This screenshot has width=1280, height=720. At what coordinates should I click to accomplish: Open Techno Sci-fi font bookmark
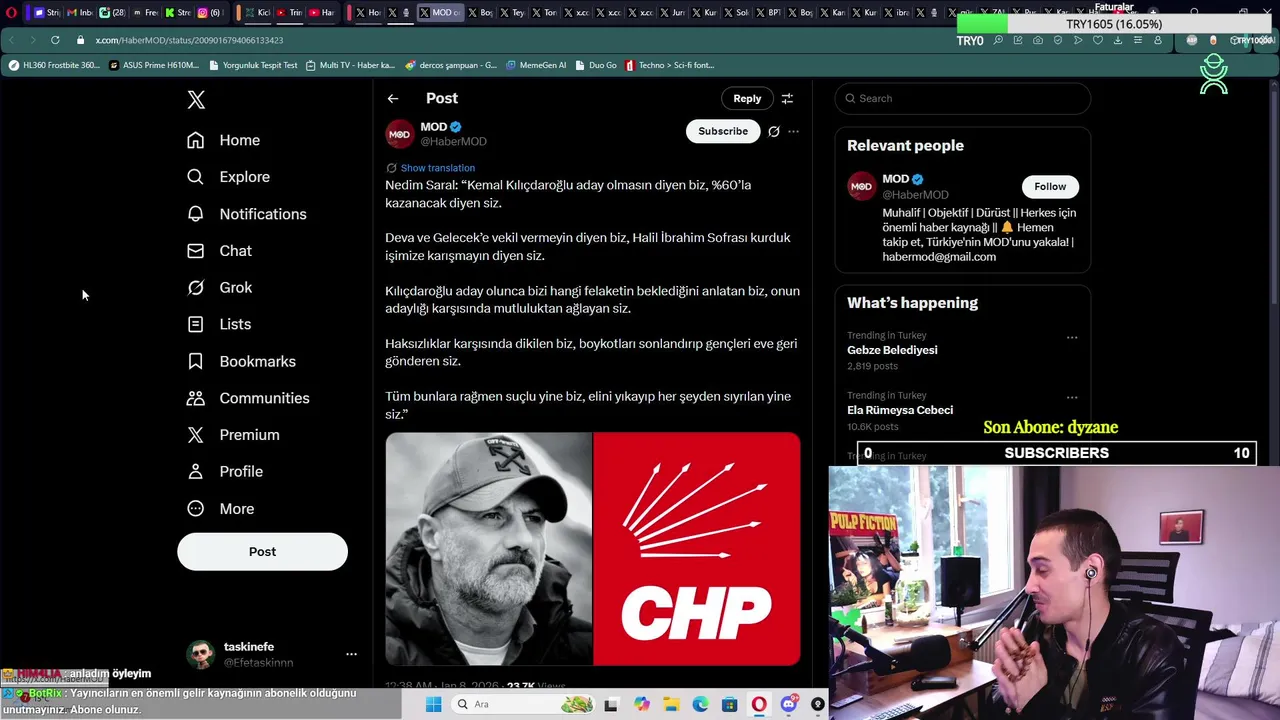[669, 65]
